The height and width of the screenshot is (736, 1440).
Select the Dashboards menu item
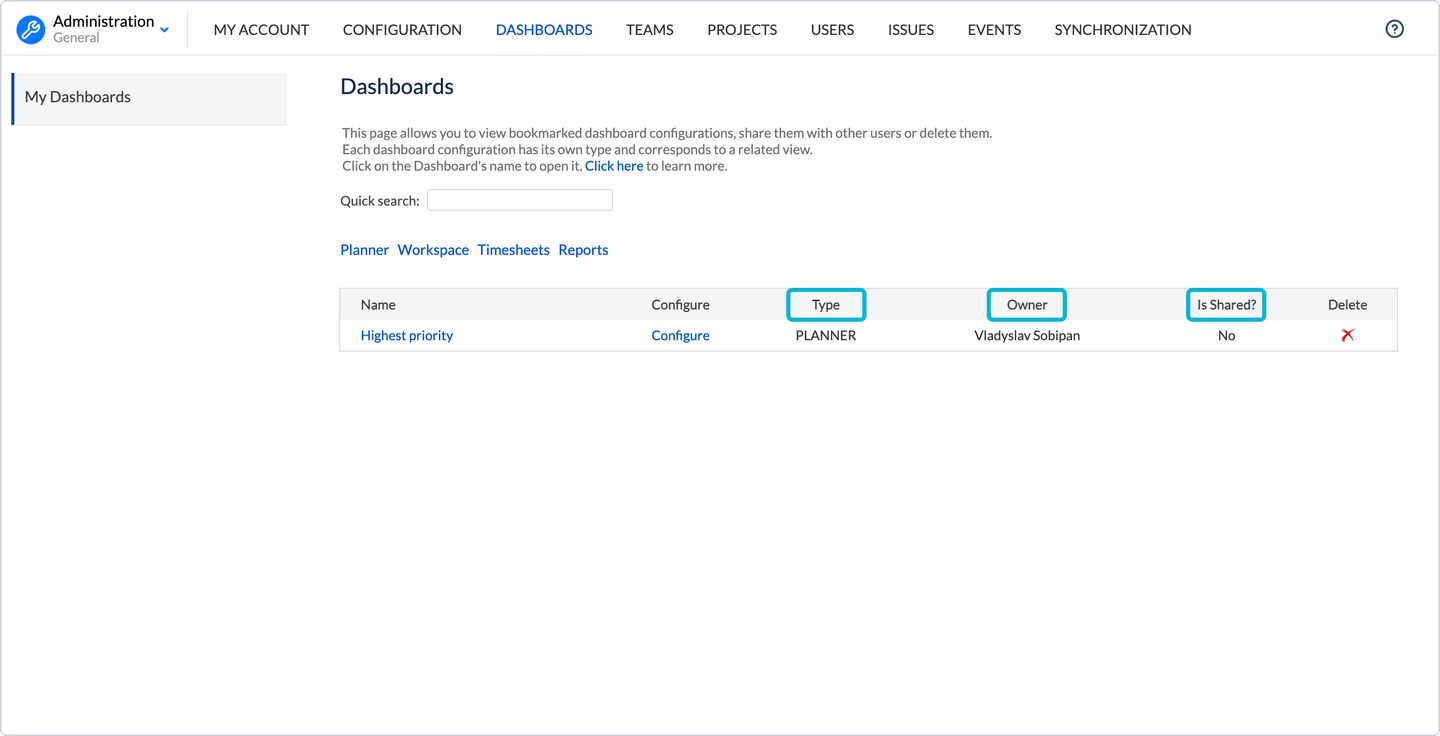544,30
